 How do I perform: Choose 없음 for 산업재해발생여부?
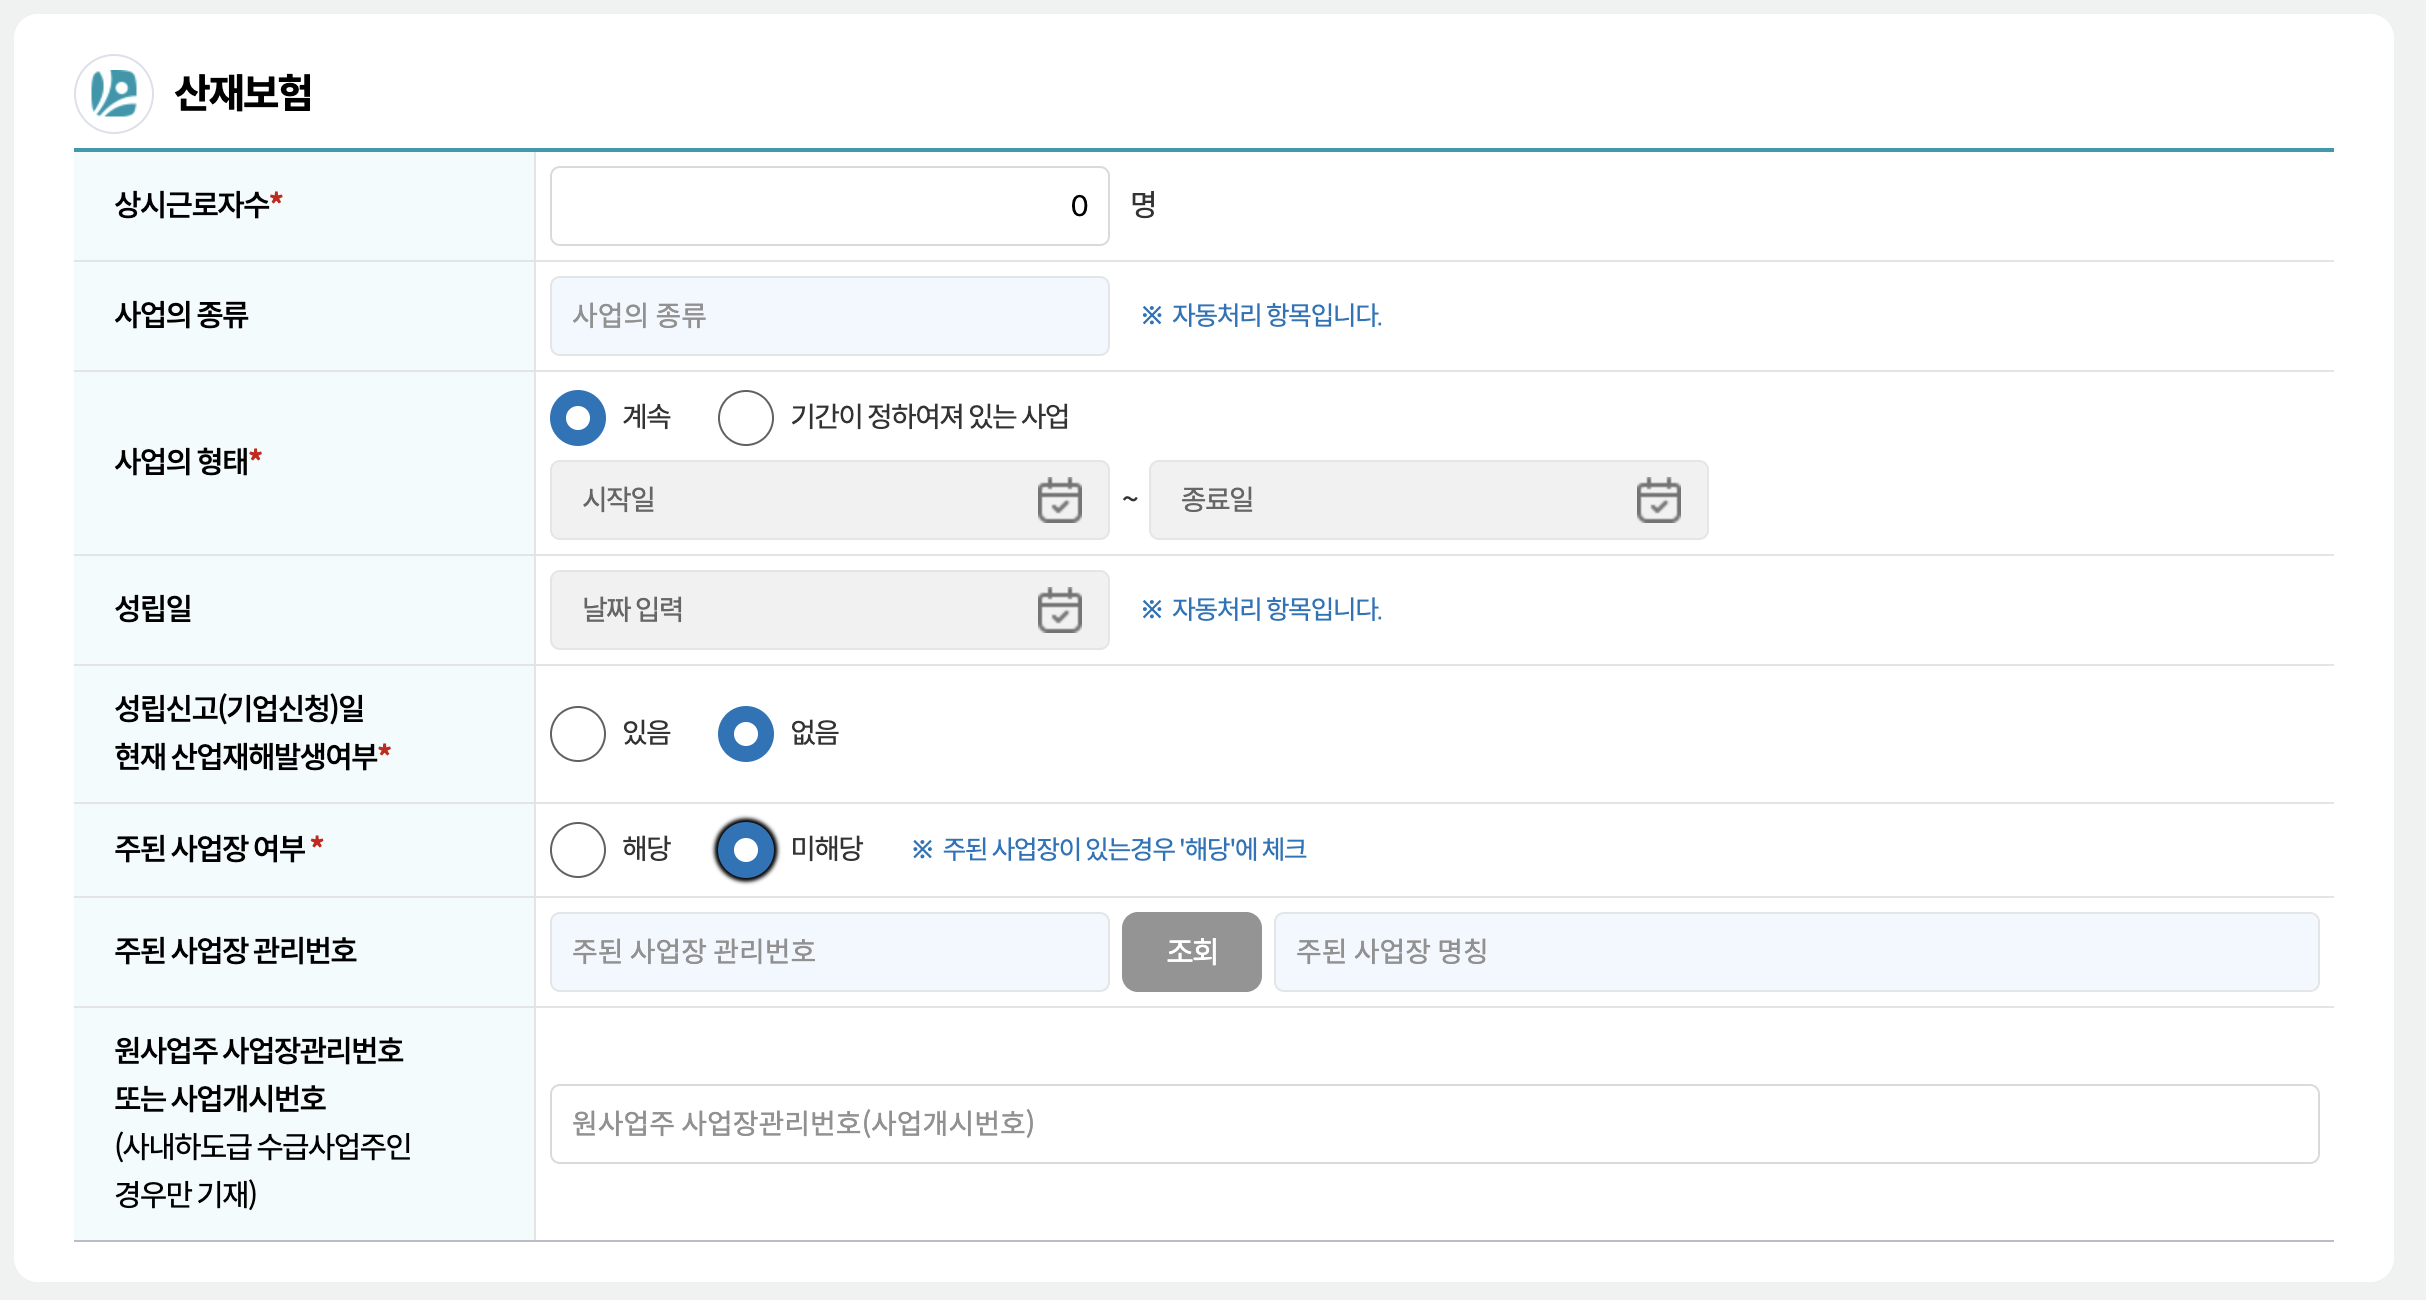coord(746,734)
